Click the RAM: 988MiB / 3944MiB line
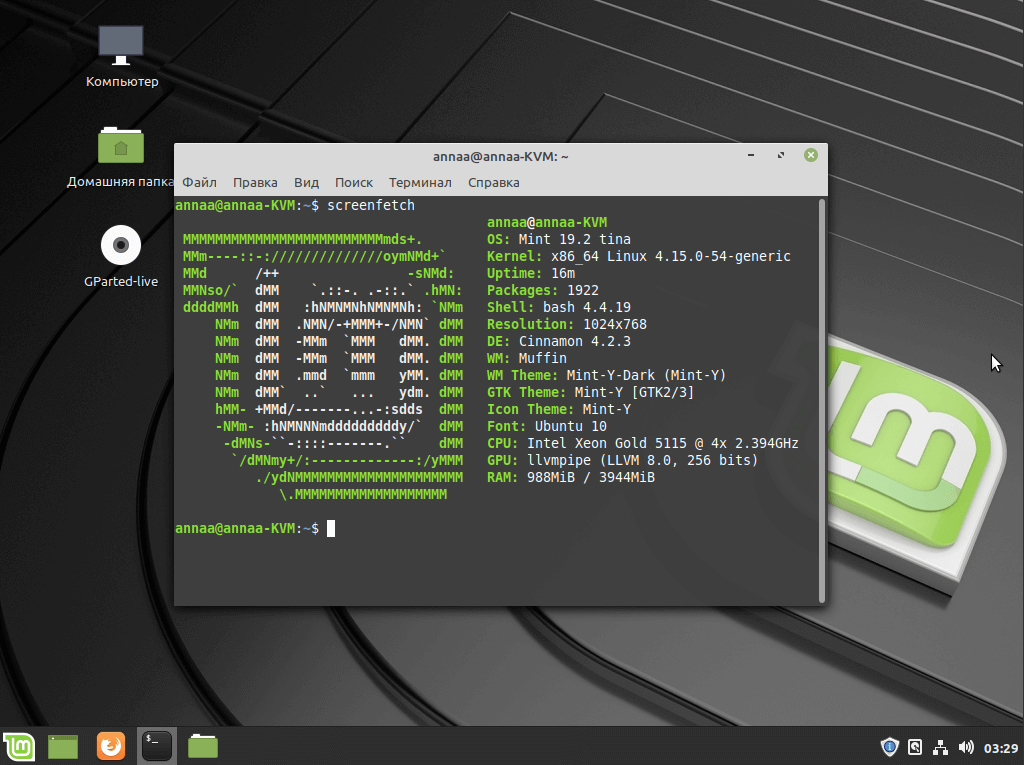 [571, 477]
